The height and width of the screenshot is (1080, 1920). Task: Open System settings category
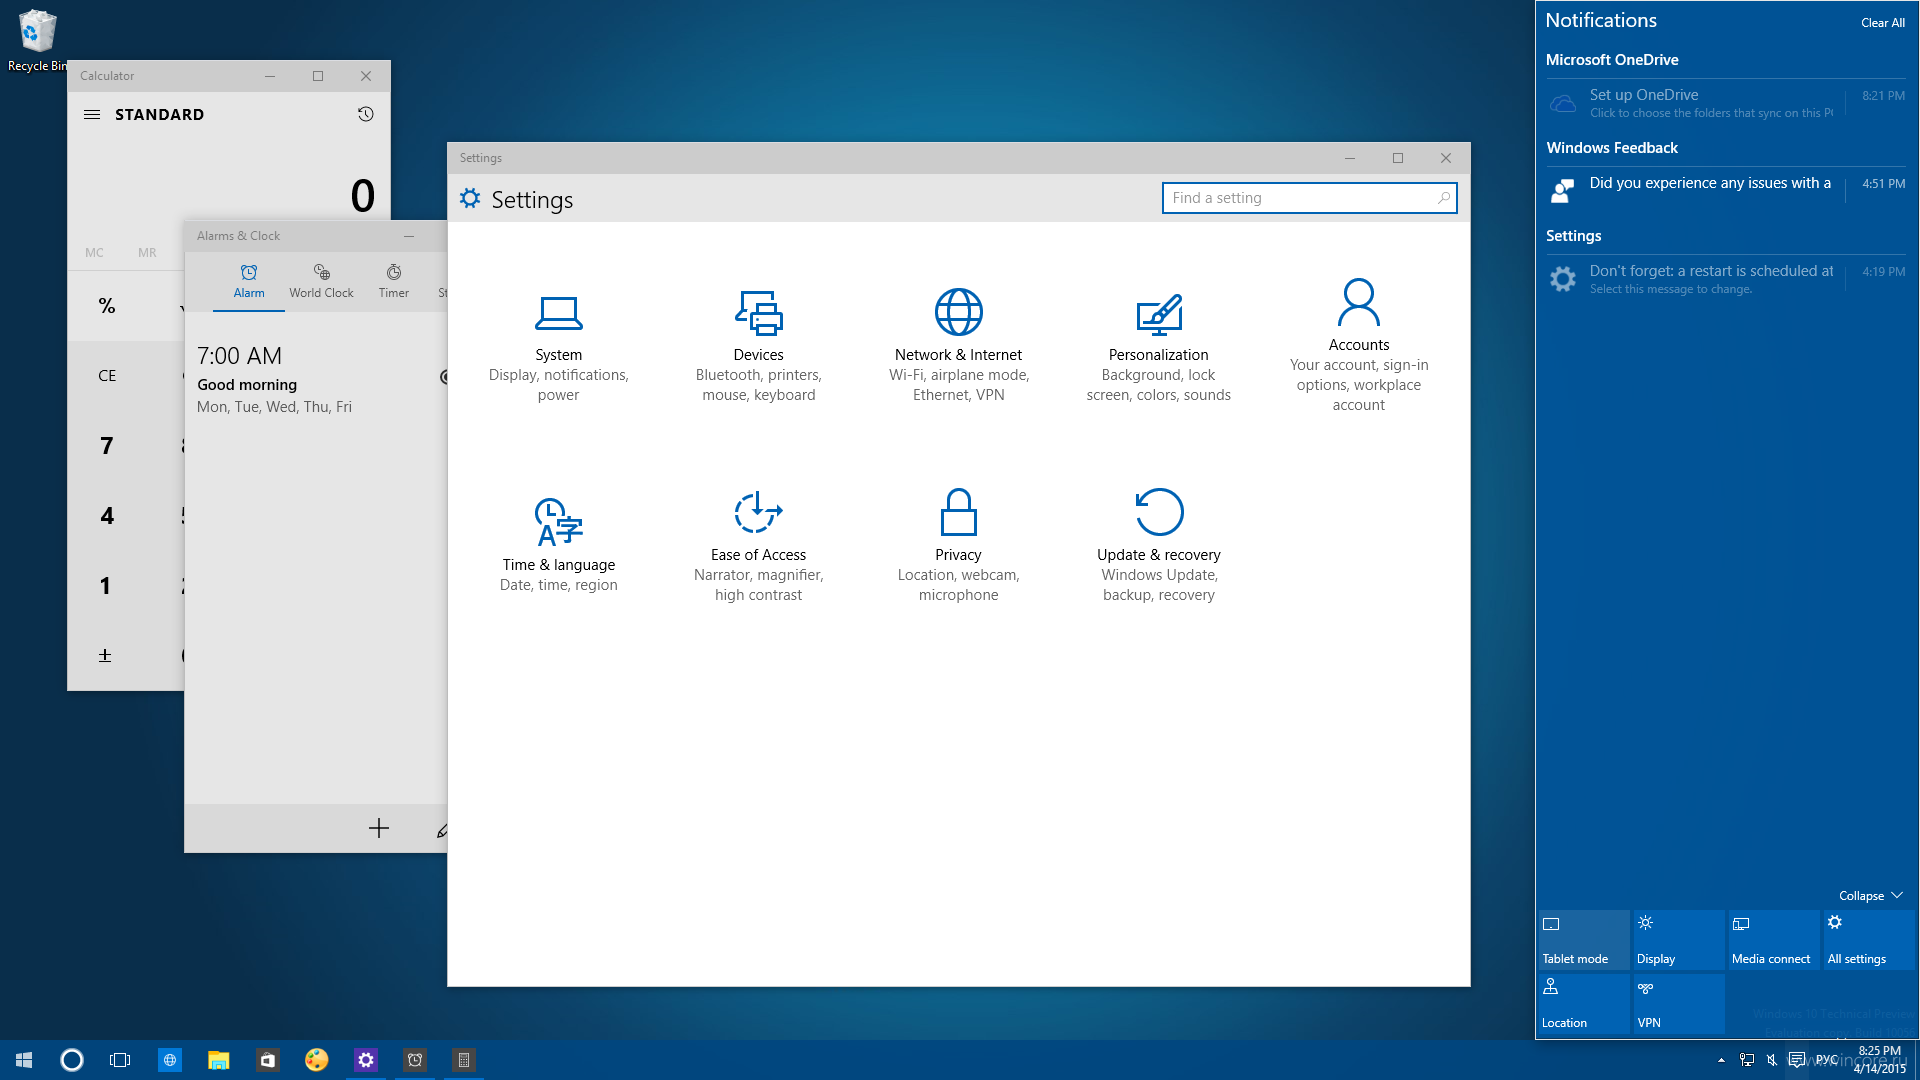pyautogui.click(x=558, y=349)
